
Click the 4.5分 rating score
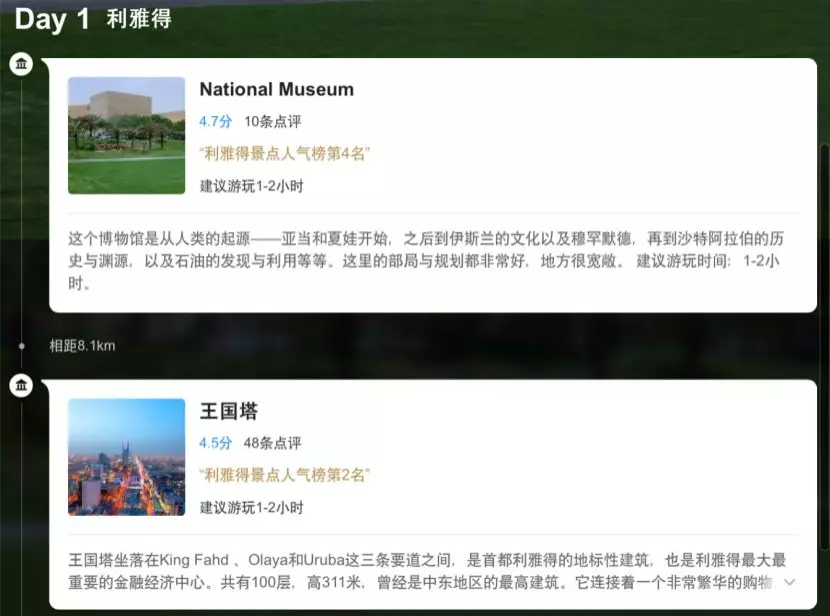pos(215,443)
